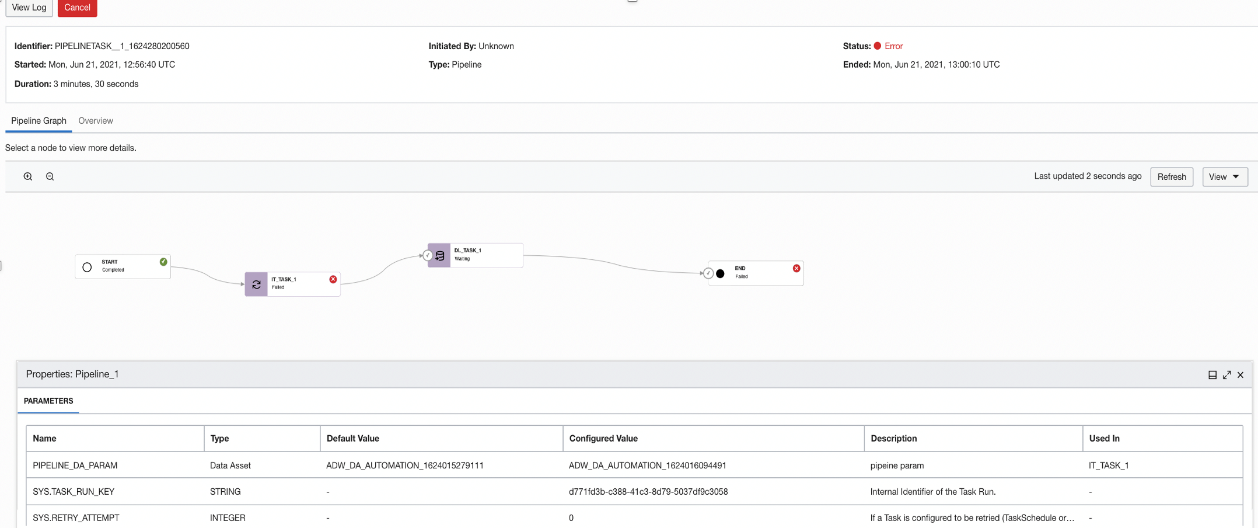The width and height of the screenshot is (1258, 528).
Task: Close the Properties Pipeline_1 panel
Action: (1241, 375)
